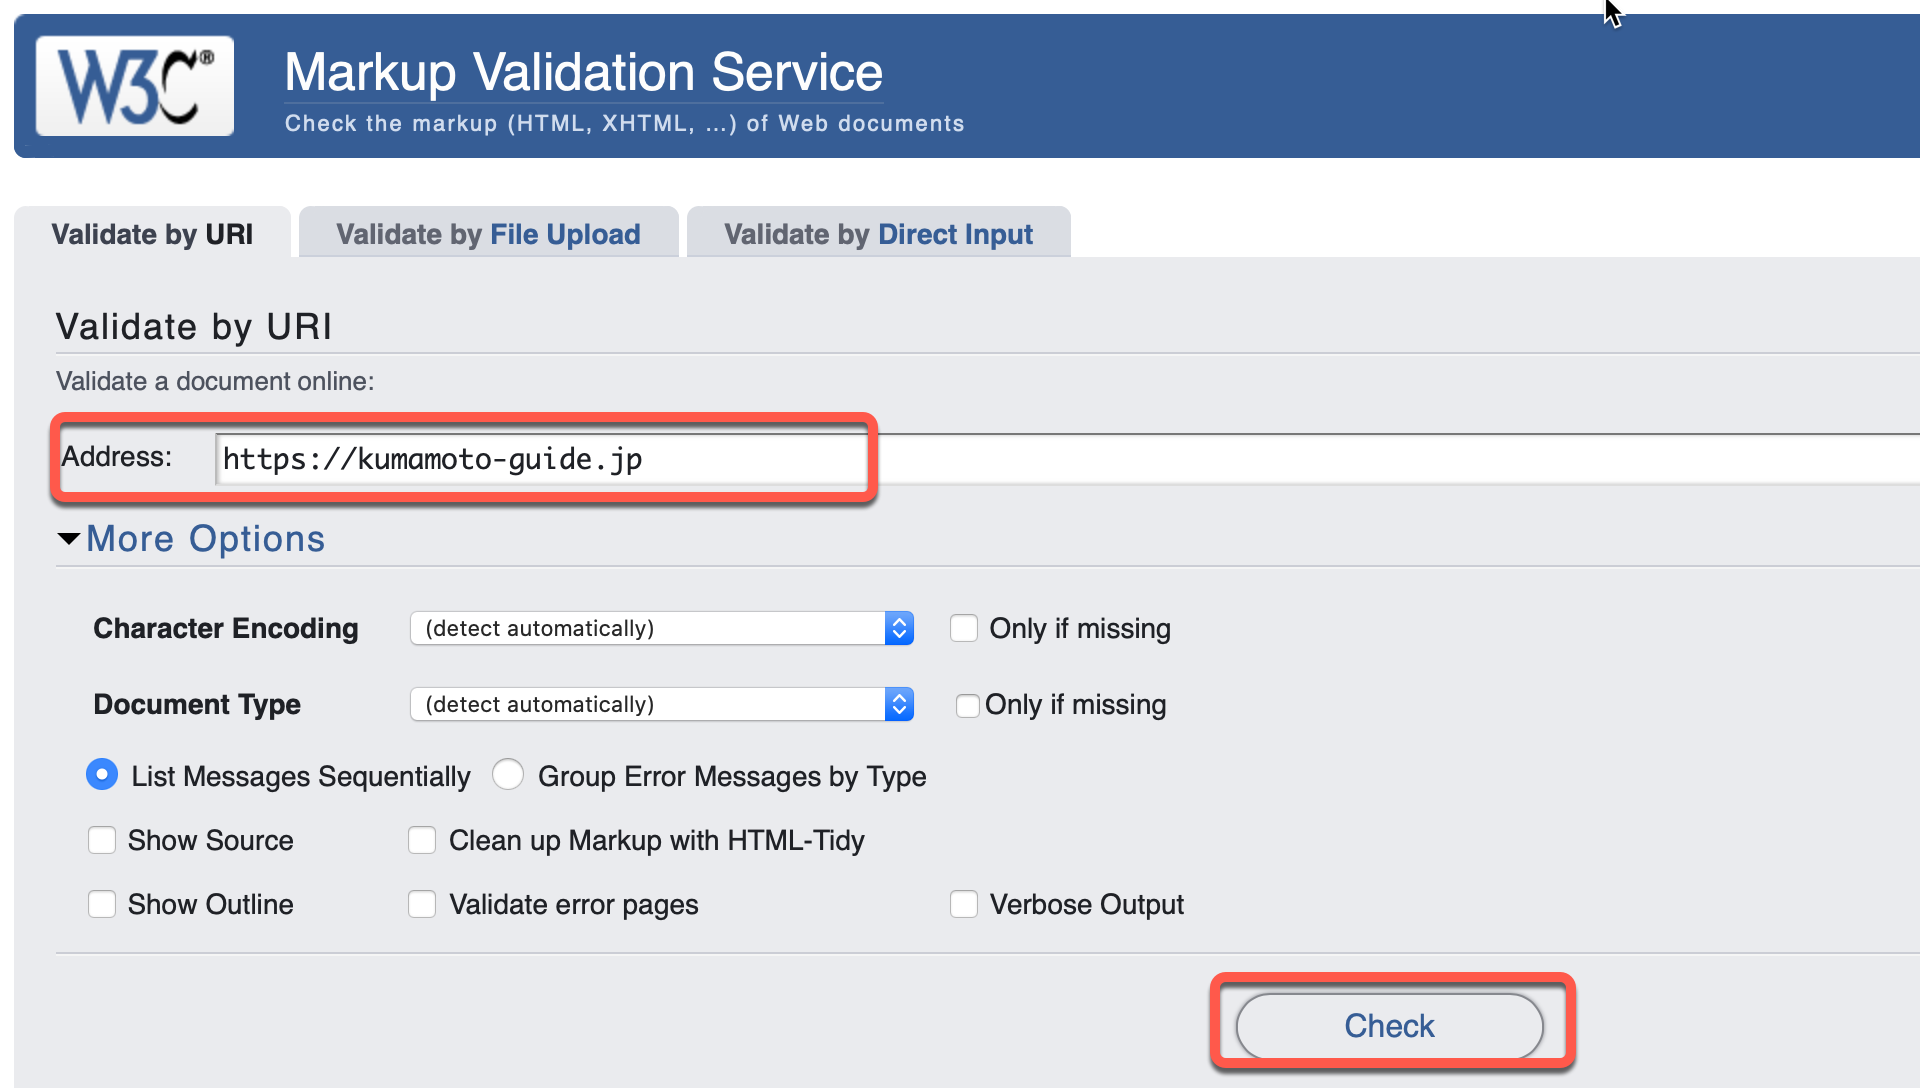Select the Validate by URI tab
This screenshot has width=1920, height=1088.
(152, 233)
